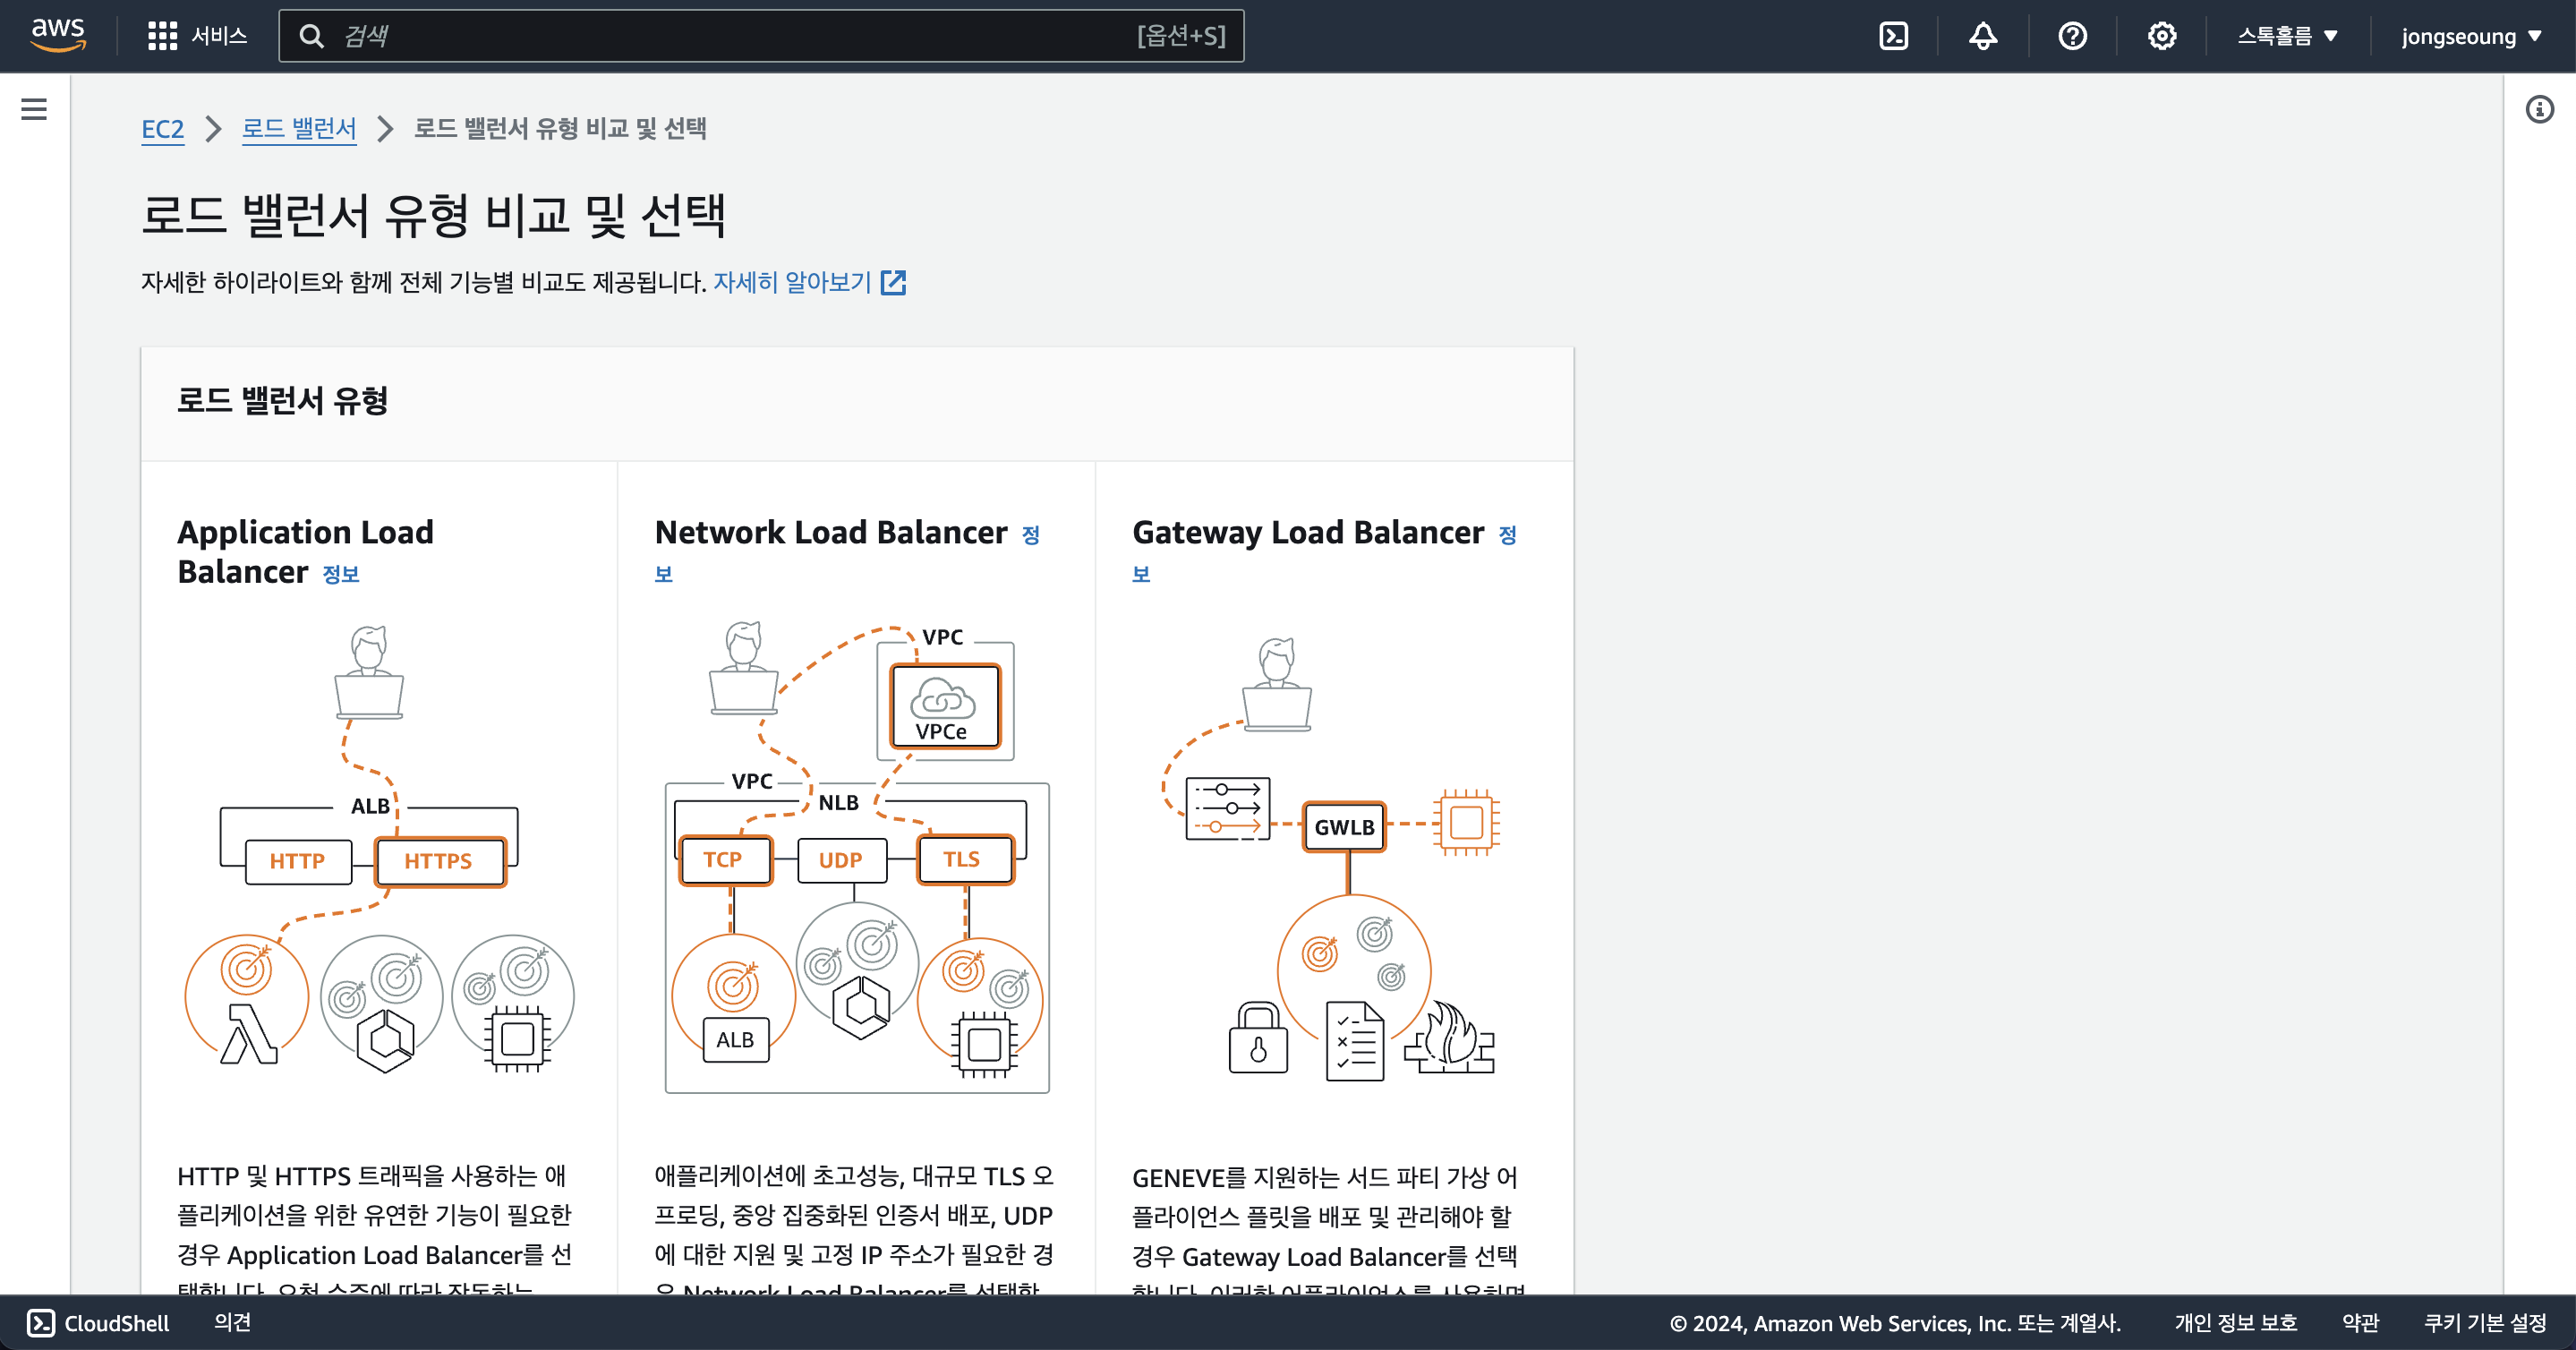Focus the 검색 search field

pyautogui.click(x=761, y=36)
